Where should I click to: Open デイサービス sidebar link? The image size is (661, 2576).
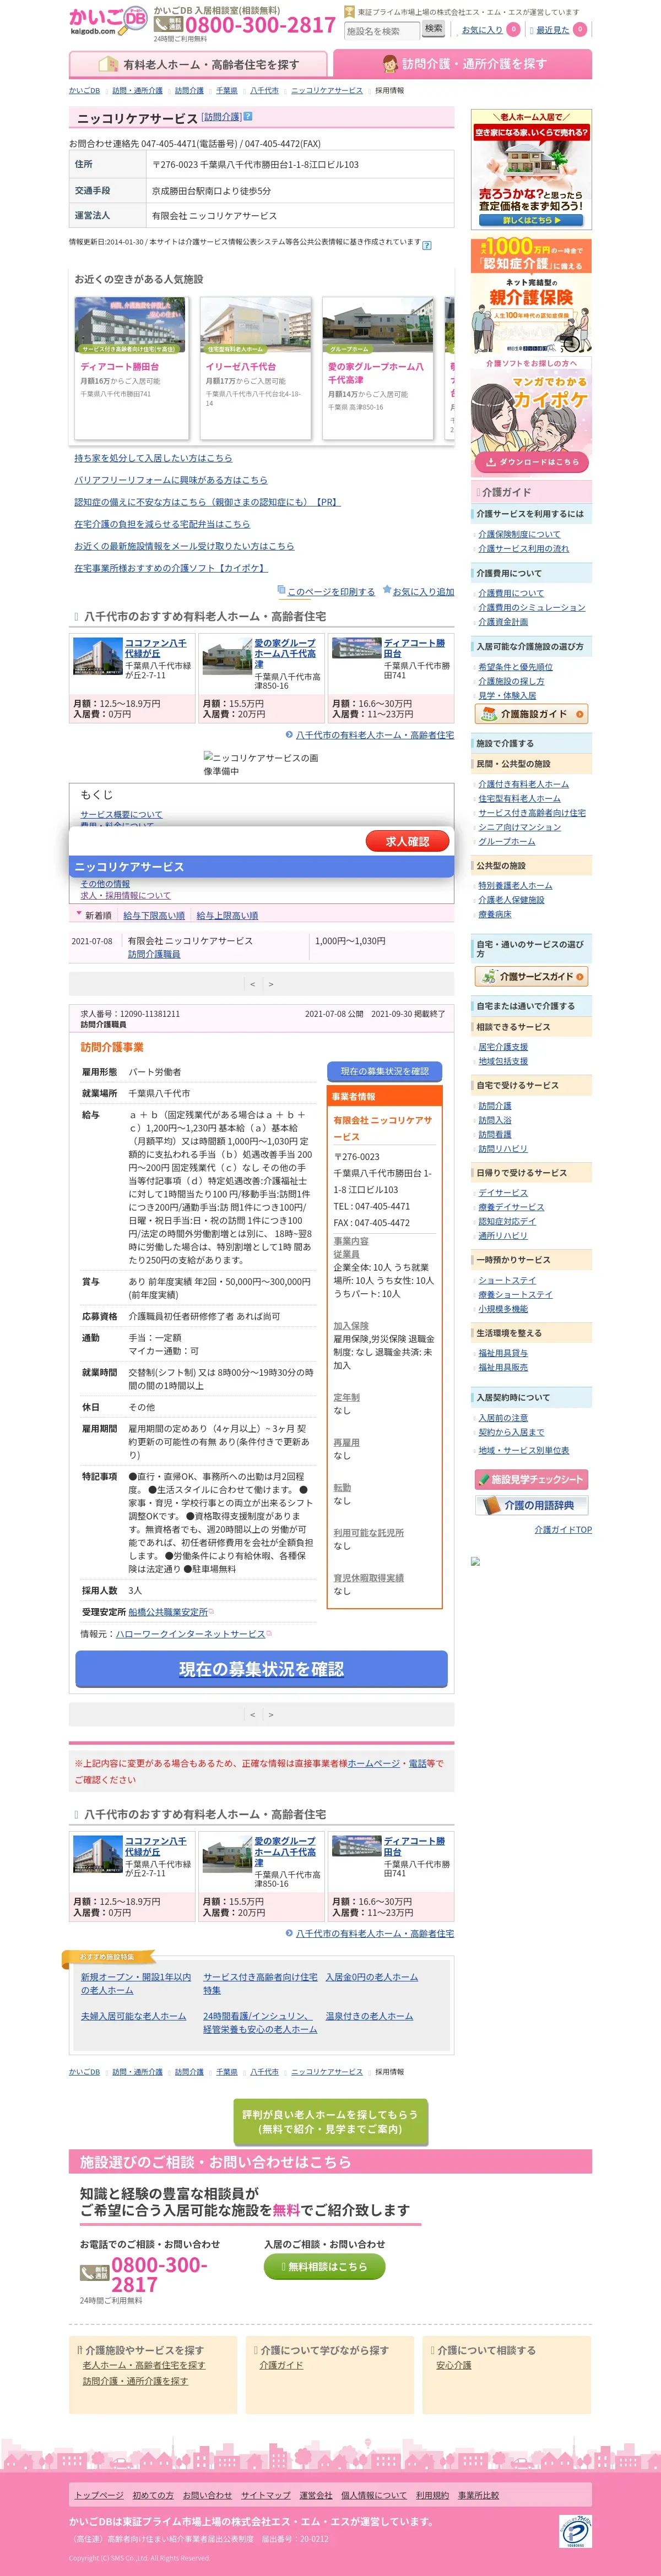(x=503, y=1192)
